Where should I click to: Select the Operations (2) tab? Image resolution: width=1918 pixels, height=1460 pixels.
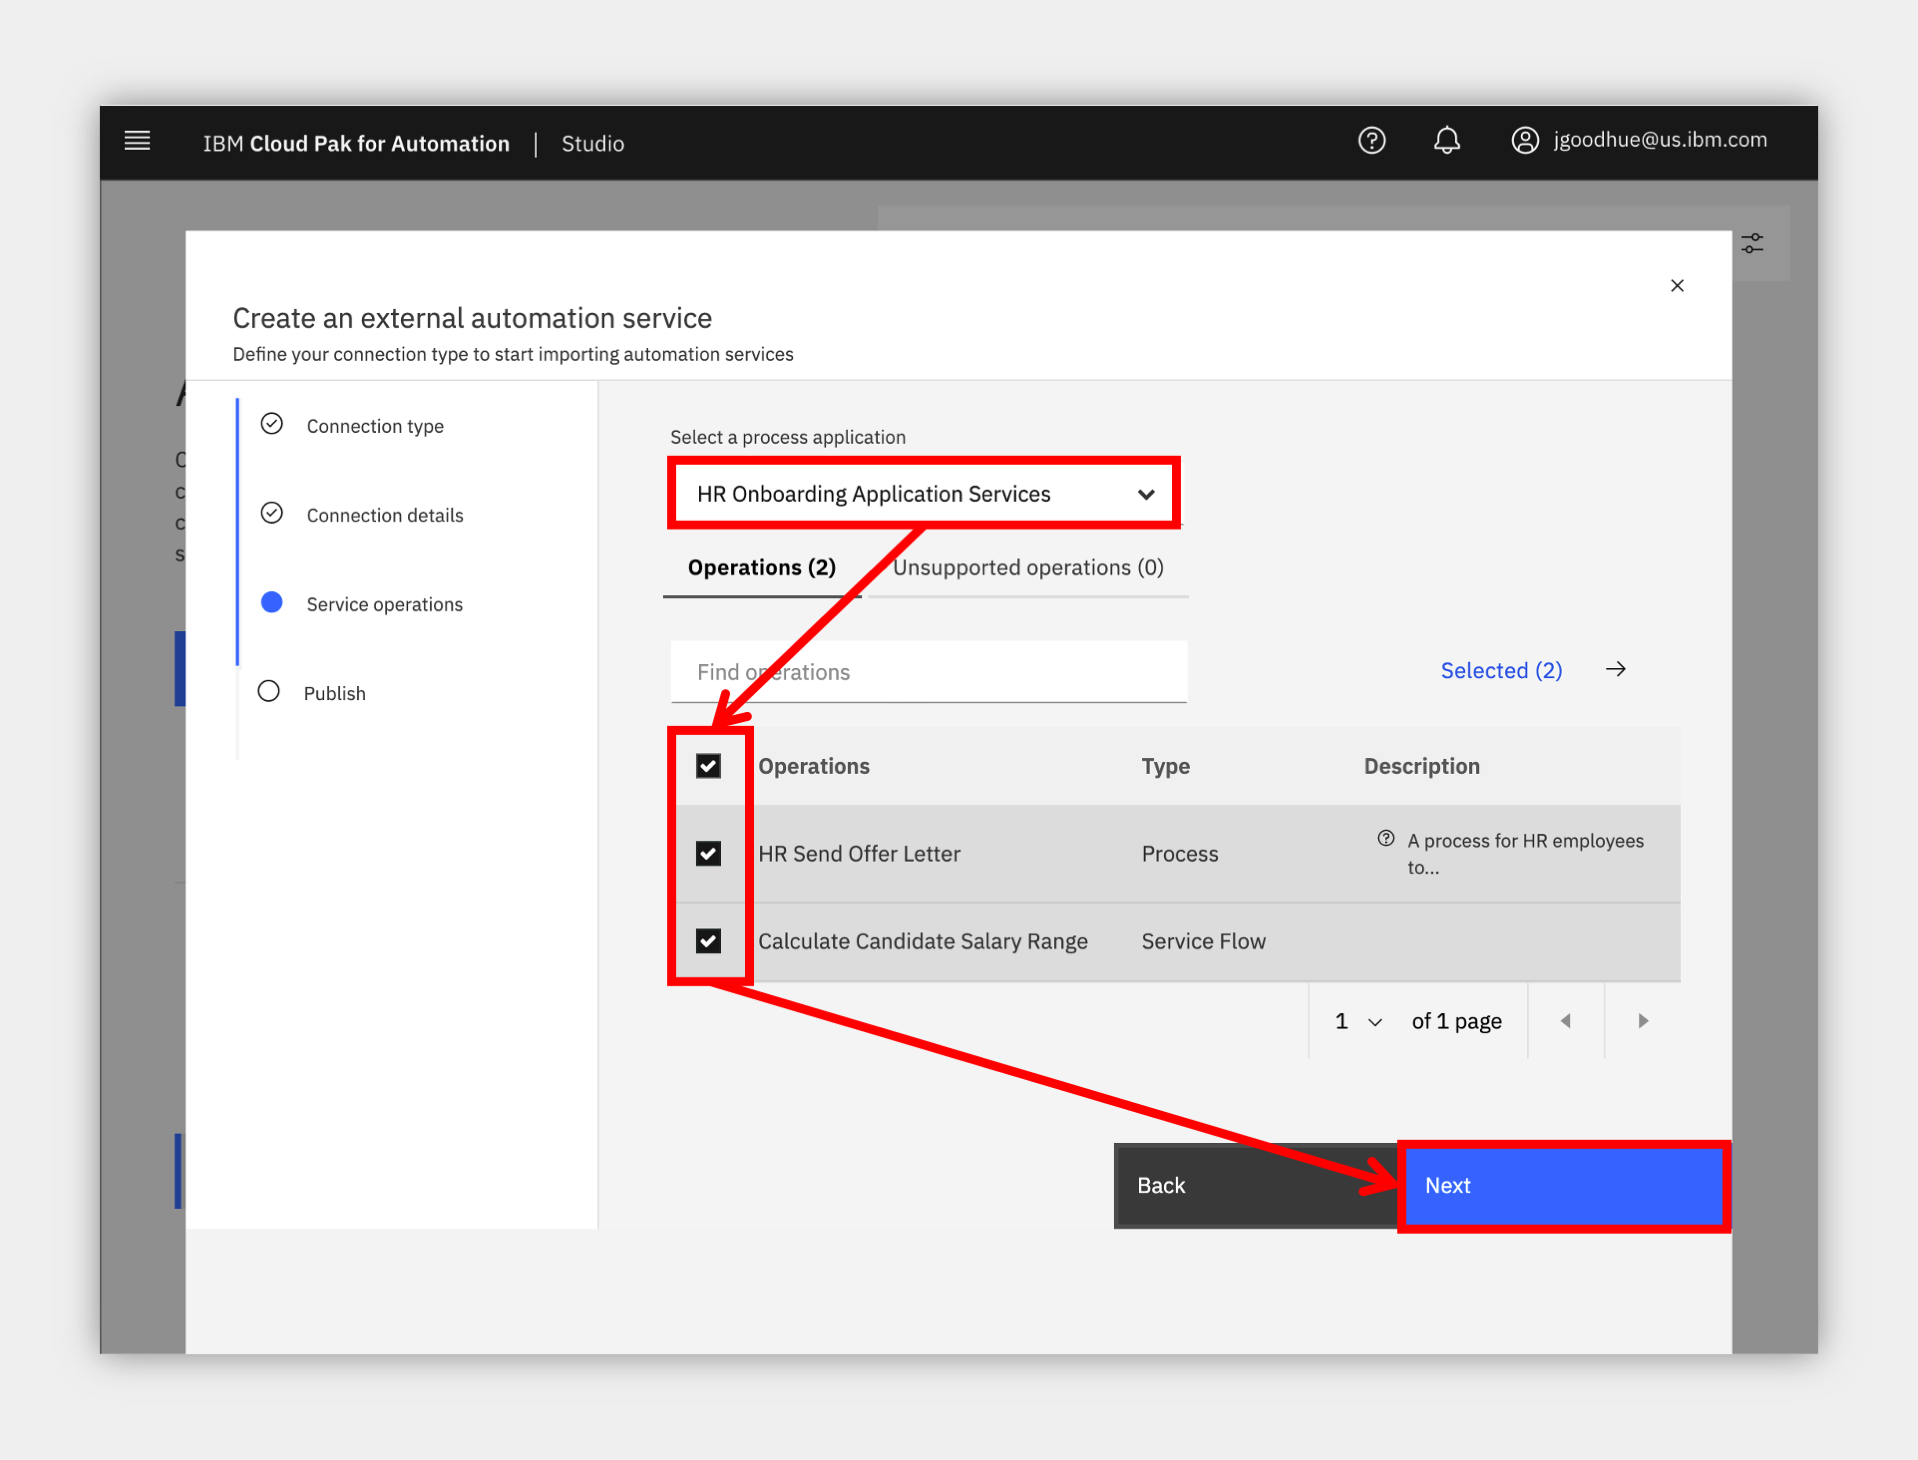tap(762, 568)
